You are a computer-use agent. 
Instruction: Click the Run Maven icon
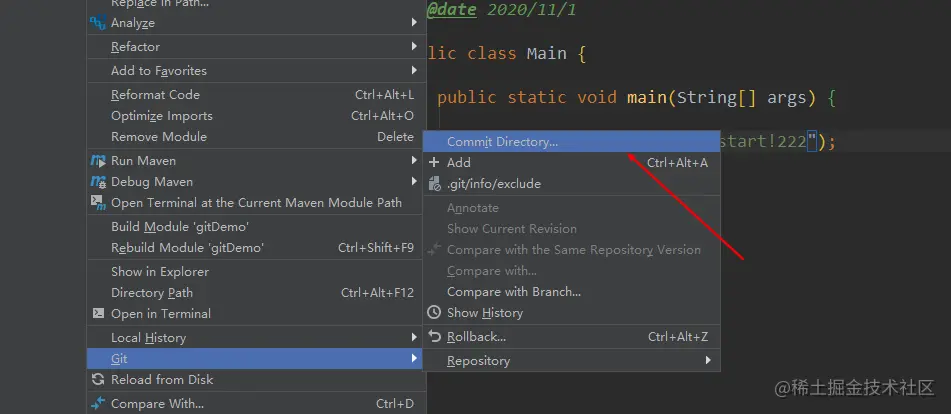pos(98,161)
